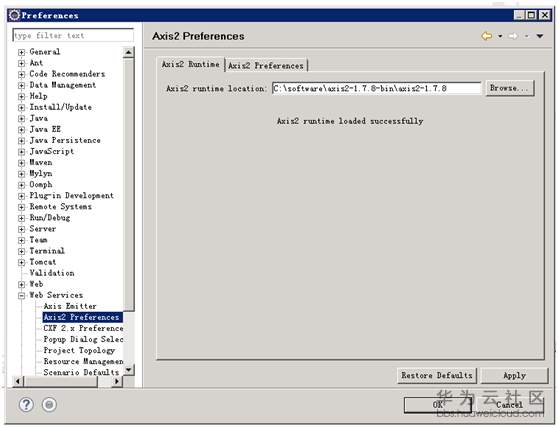This screenshot has height=428, width=558.
Task: Select Scenario Defaults item
Action: (x=81, y=372)
